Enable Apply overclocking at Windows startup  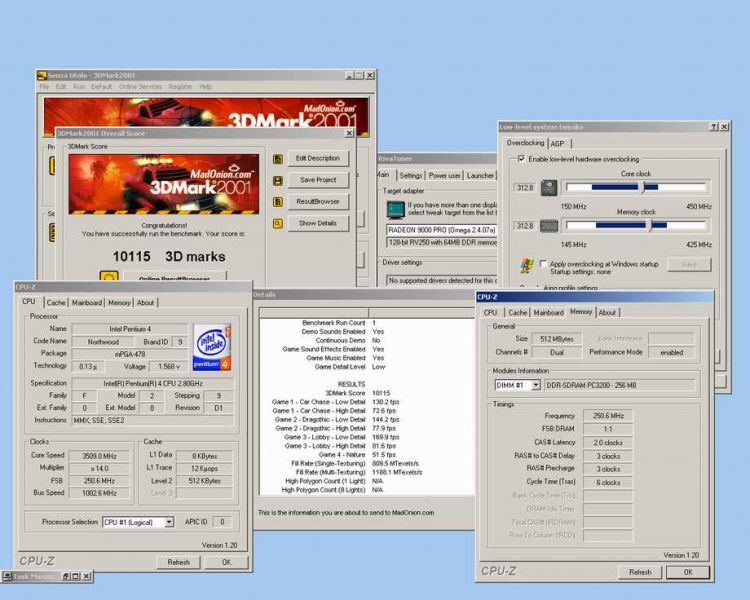point(543,264)
